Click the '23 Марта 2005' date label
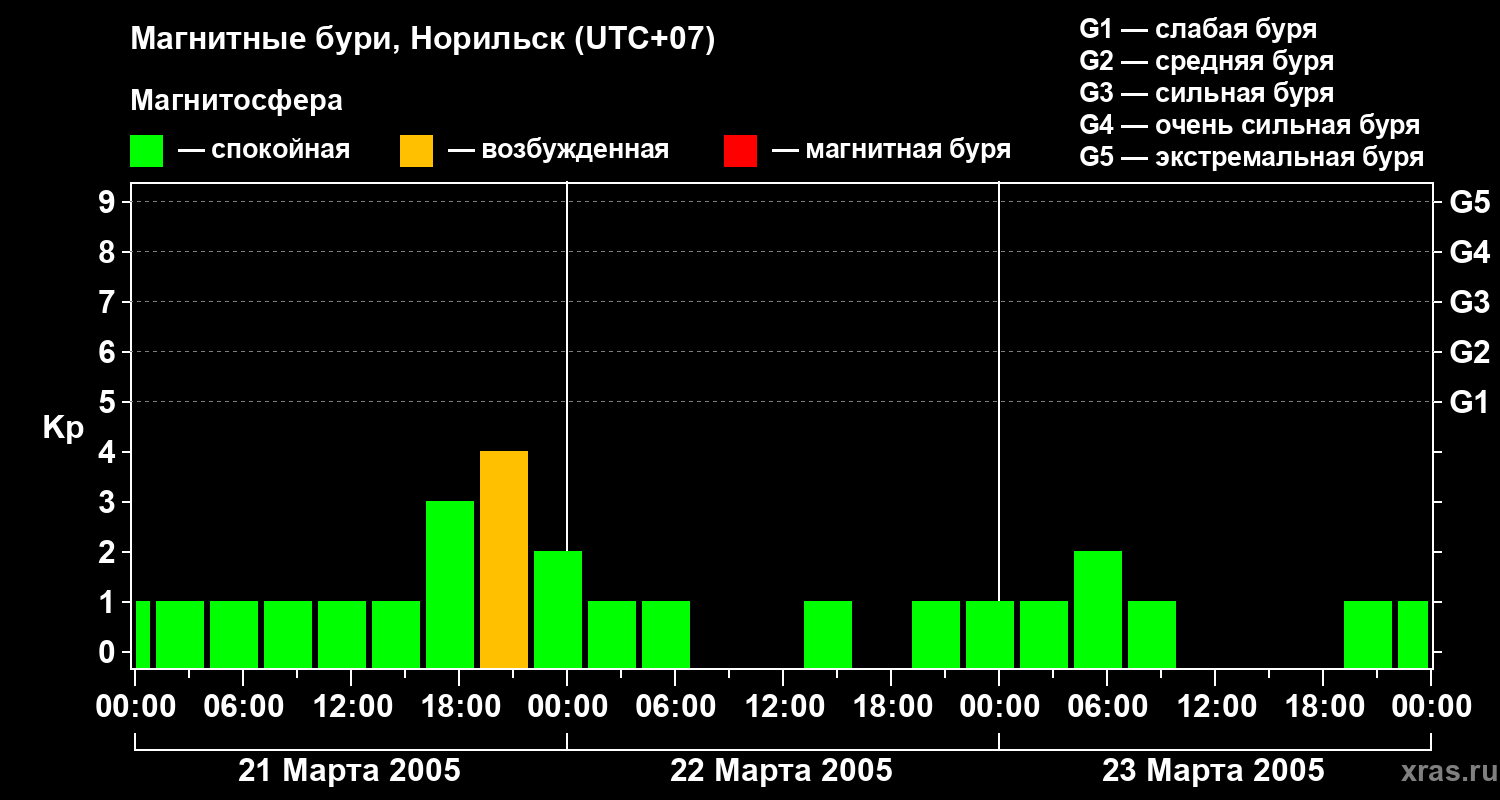The height and width of the screenshot is (800, 1500). [x=1213, y=771]
